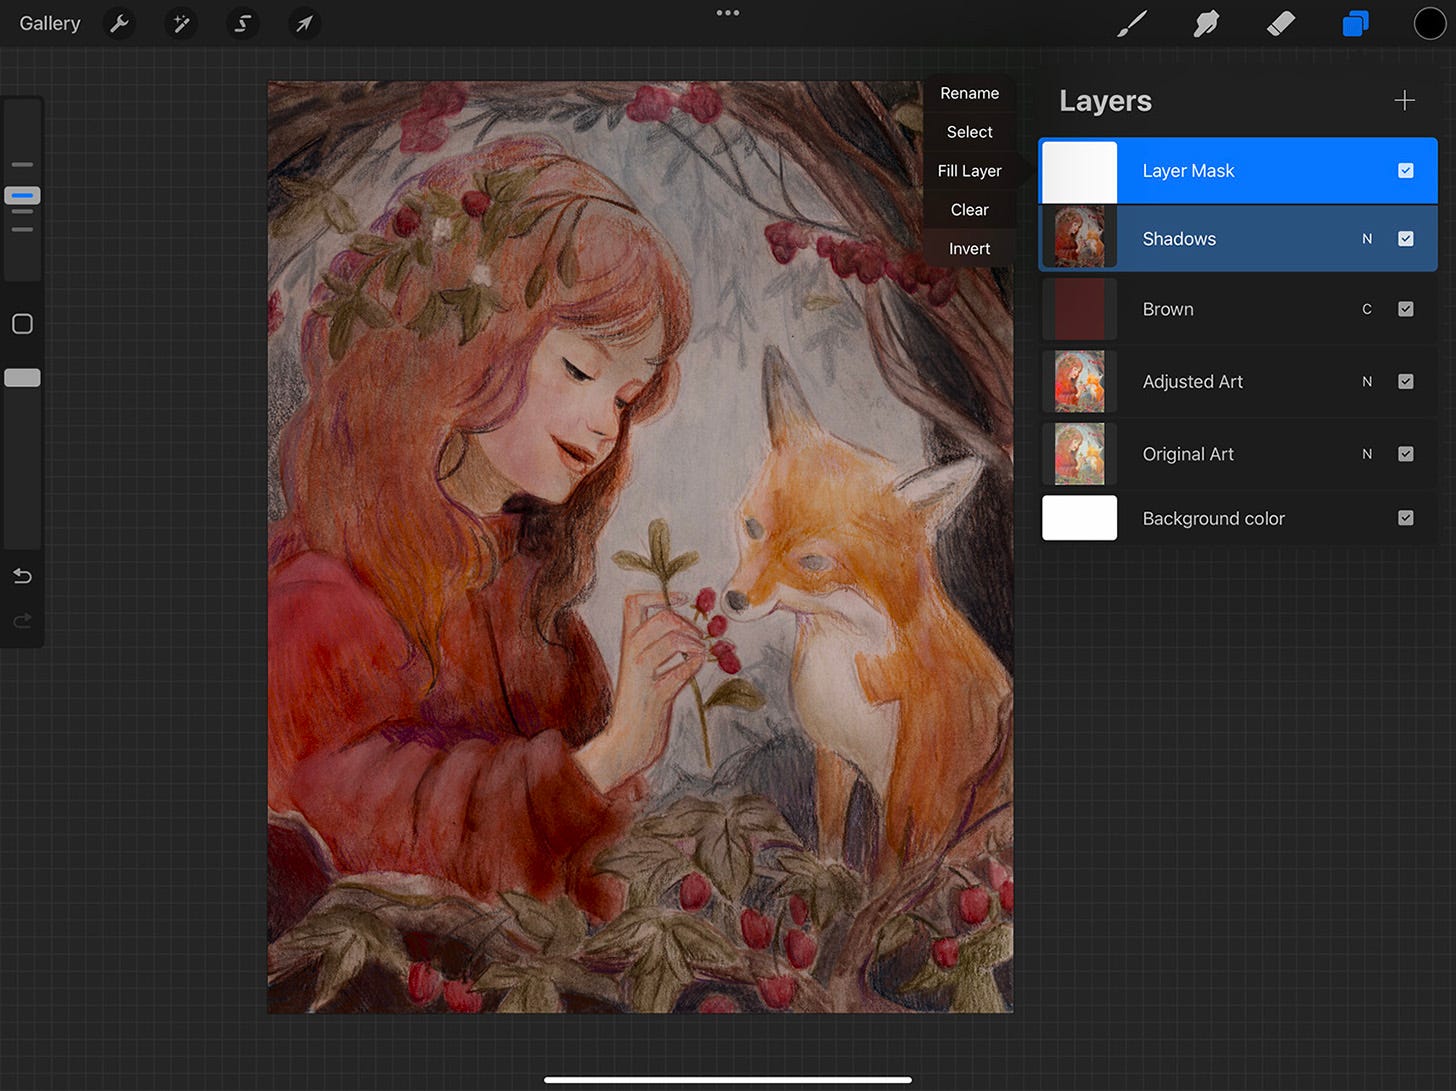Select the Brush tool
Image resolution: width=1456 pixels, height=1091 pixels.
pyautogui.click(x=1132, y=23)
